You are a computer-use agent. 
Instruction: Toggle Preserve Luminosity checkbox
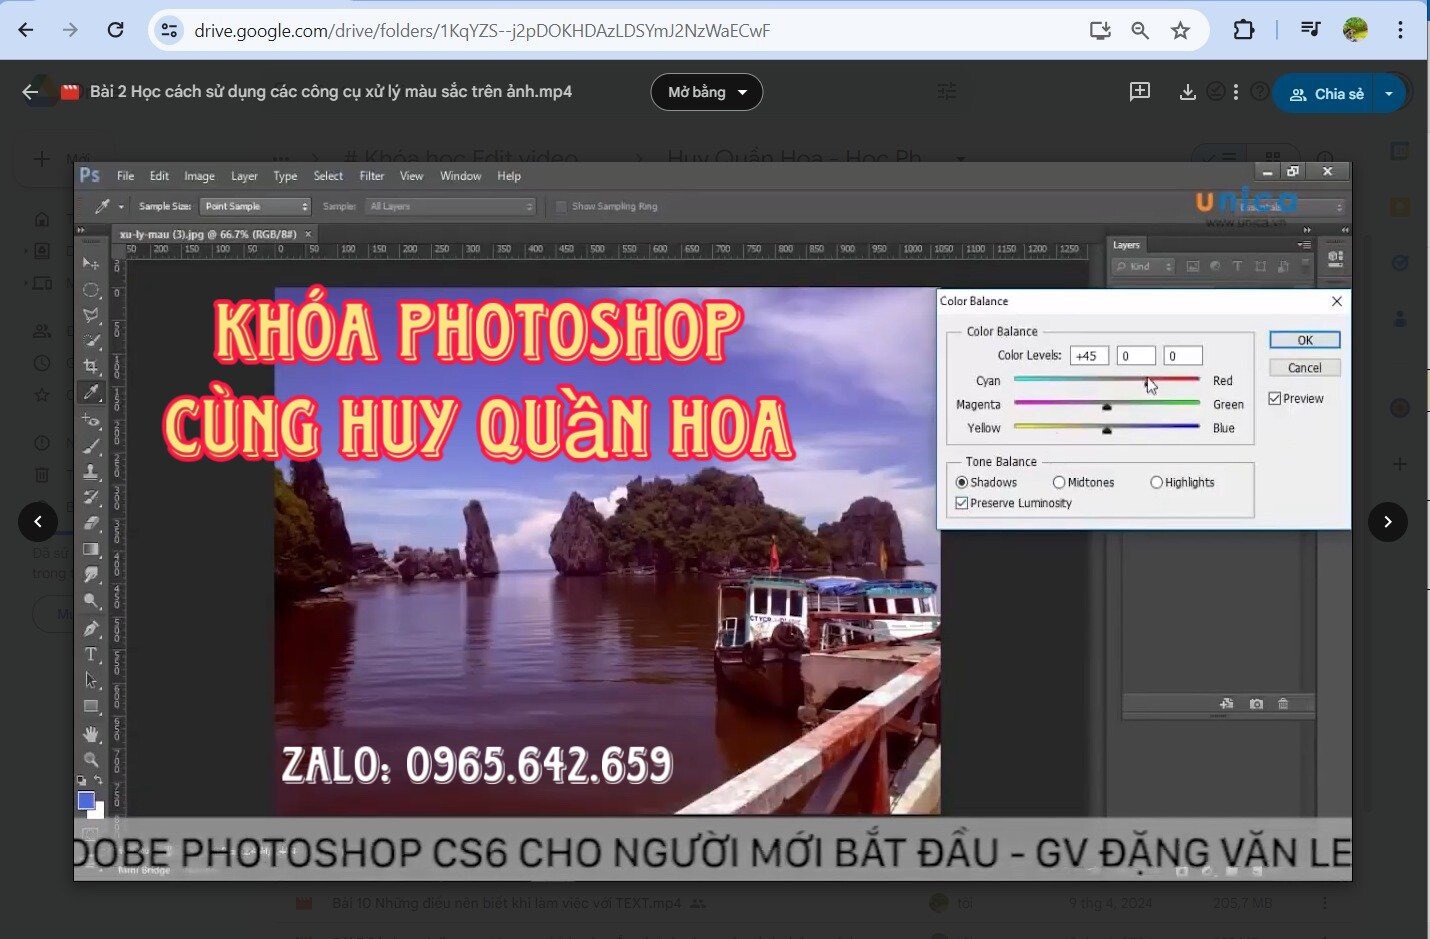(962, 503)
